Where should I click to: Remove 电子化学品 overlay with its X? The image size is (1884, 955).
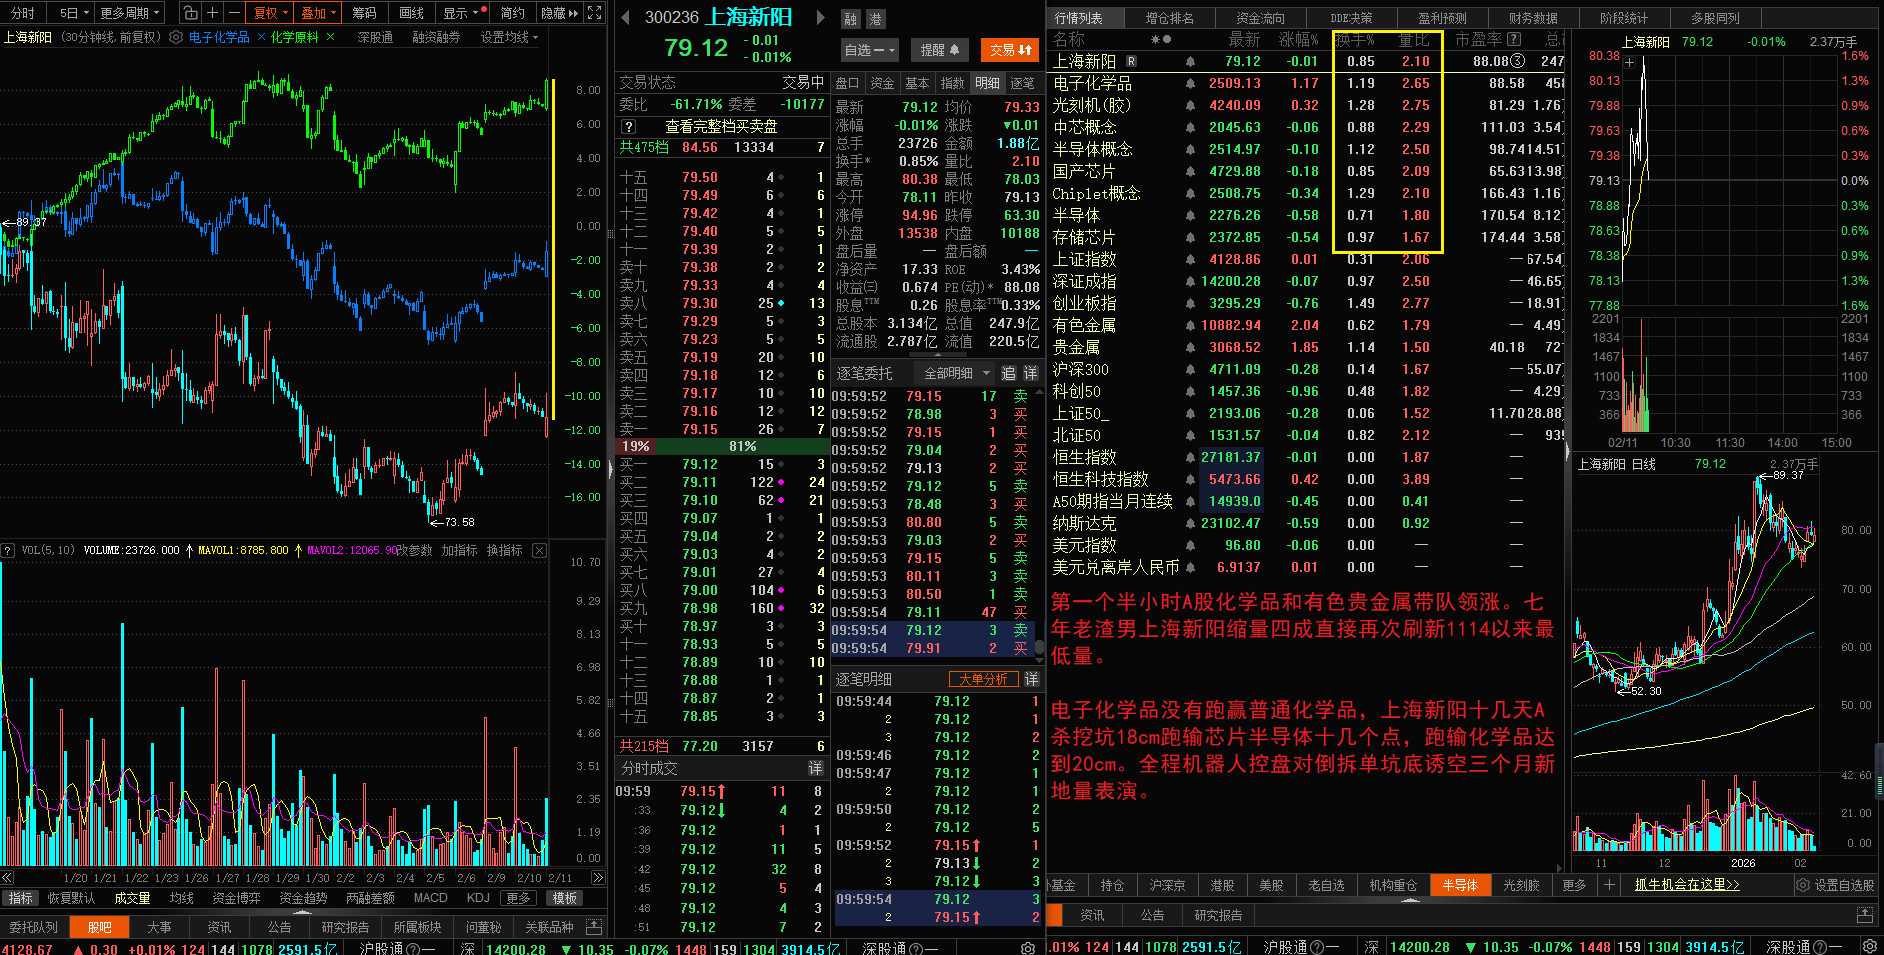[x=261, y=37]
